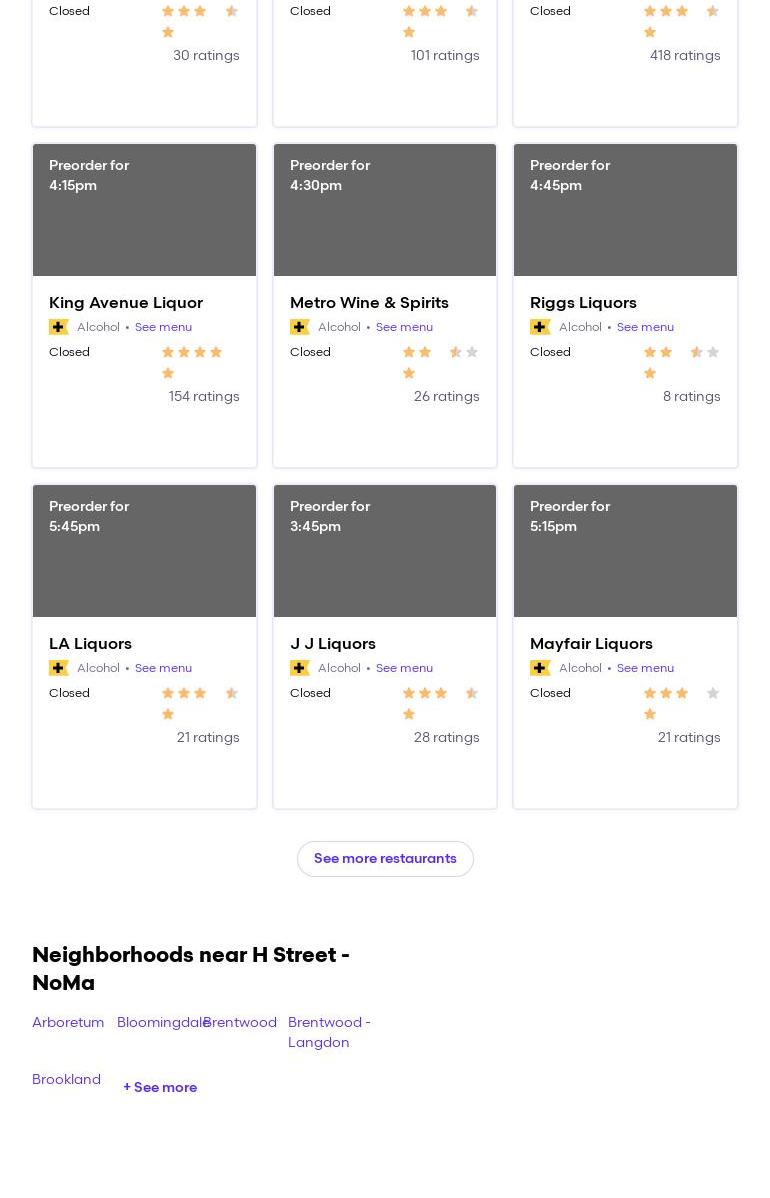Click the Mayfair Liquors store name
The width and height of the screenshot is (770, 1198).
pyautogui.click(x=591, y=644)
